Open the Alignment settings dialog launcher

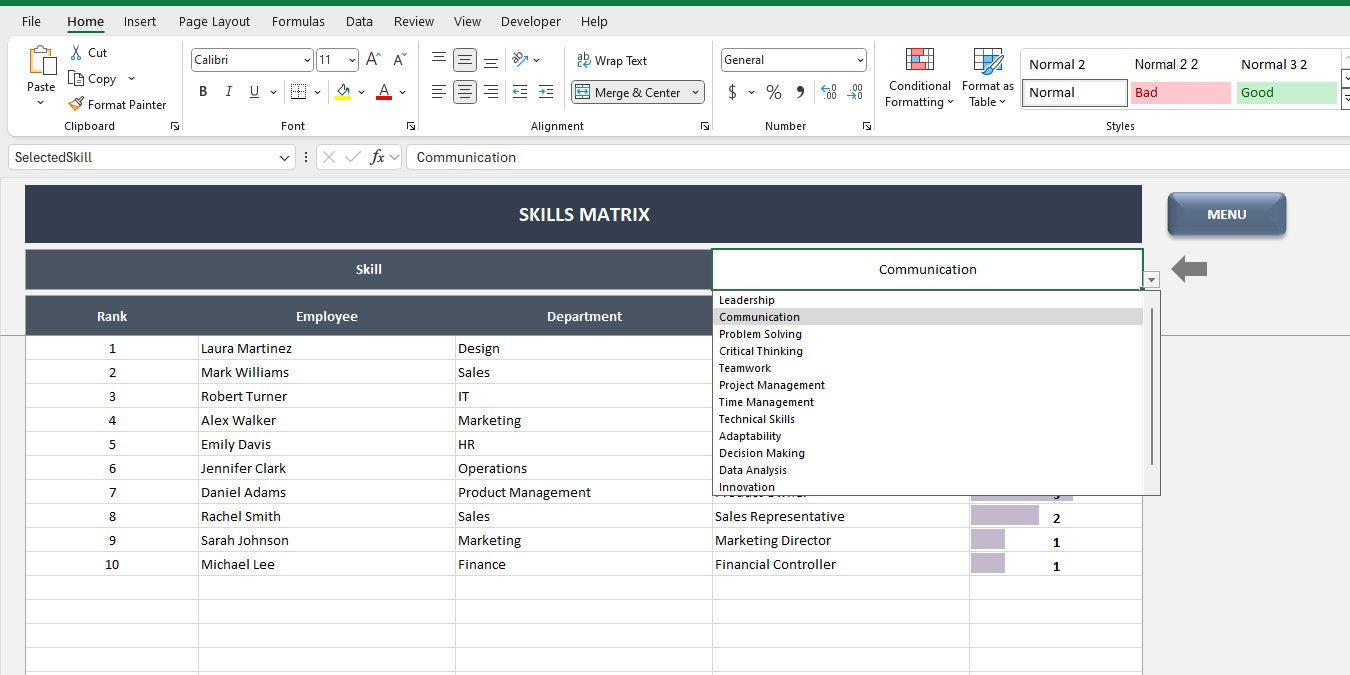705,126
